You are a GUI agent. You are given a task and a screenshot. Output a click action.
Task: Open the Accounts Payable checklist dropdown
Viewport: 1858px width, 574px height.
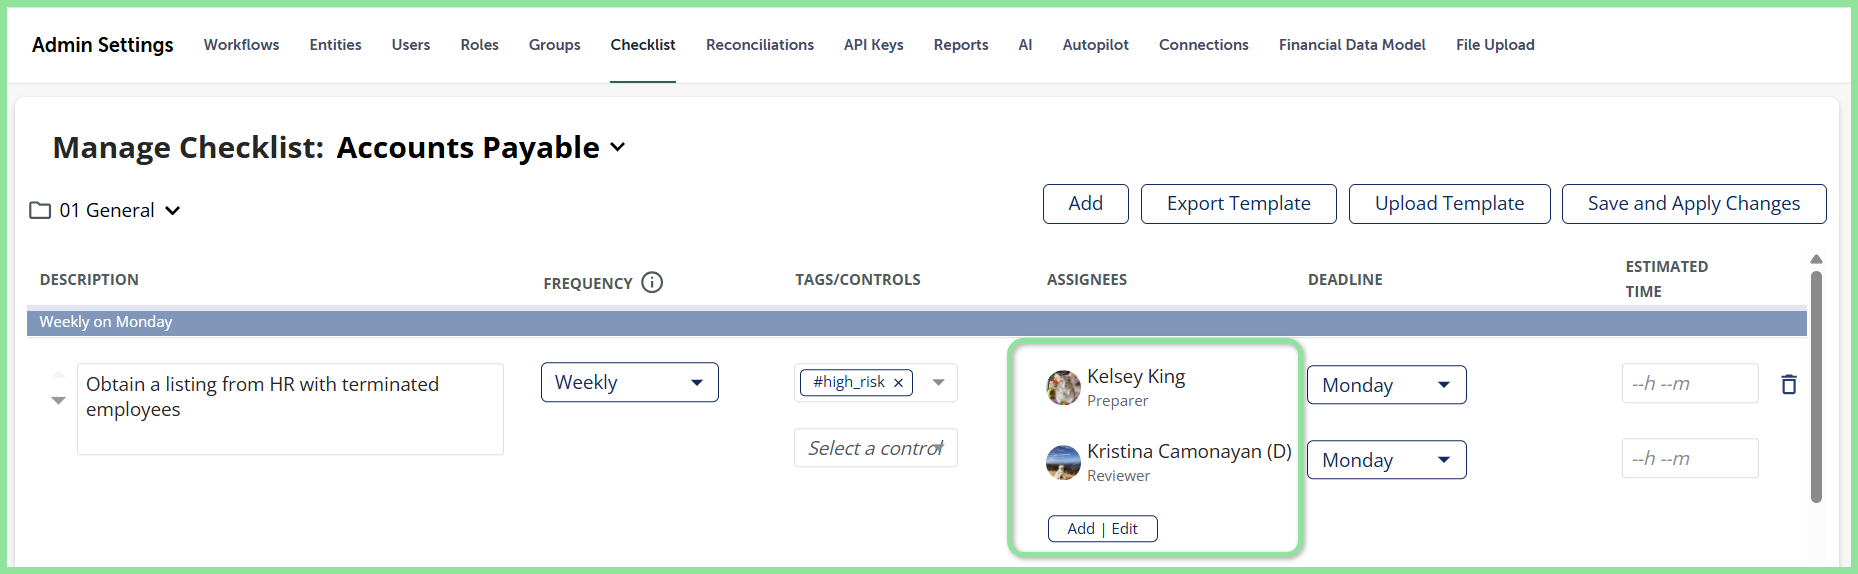618,147
